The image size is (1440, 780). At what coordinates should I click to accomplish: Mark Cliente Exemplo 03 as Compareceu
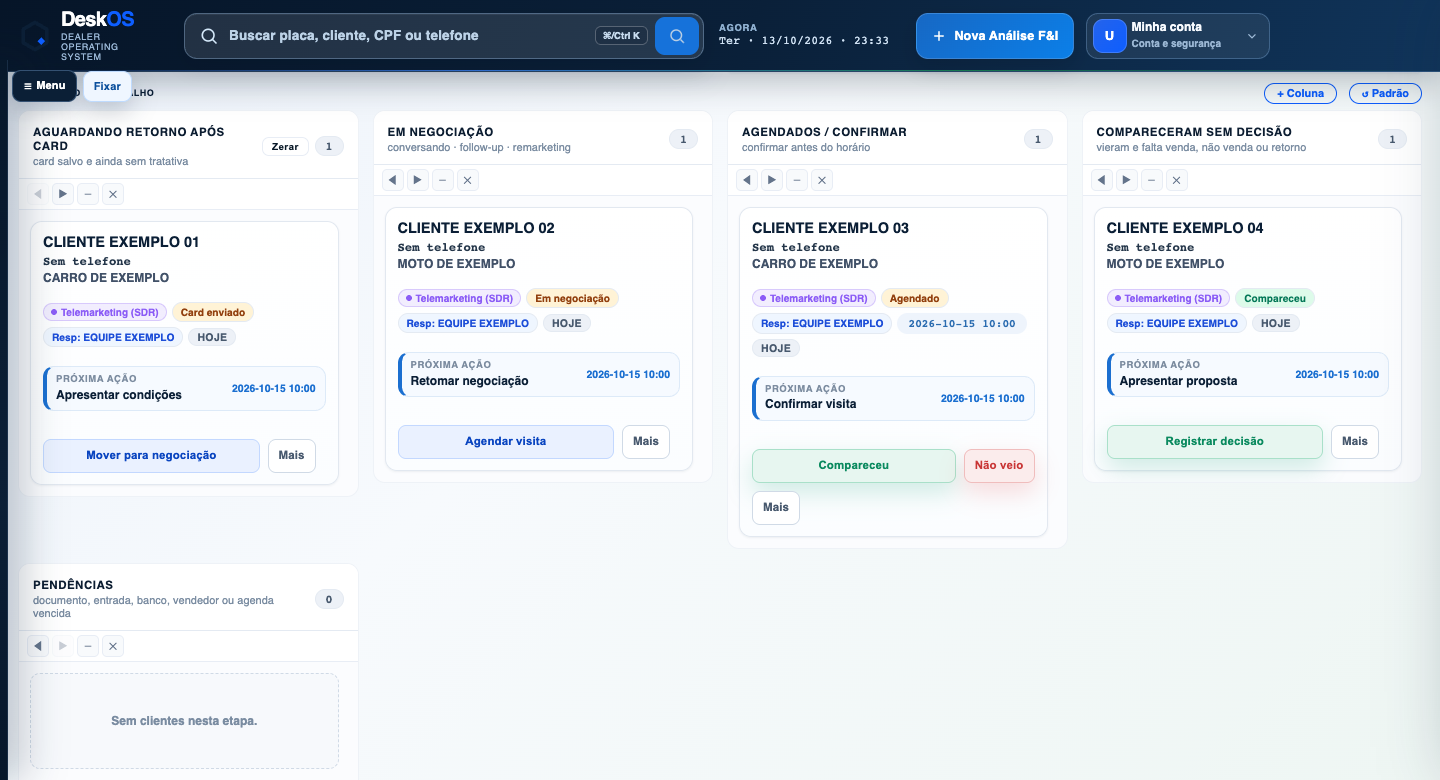click(x=854, y=465)
